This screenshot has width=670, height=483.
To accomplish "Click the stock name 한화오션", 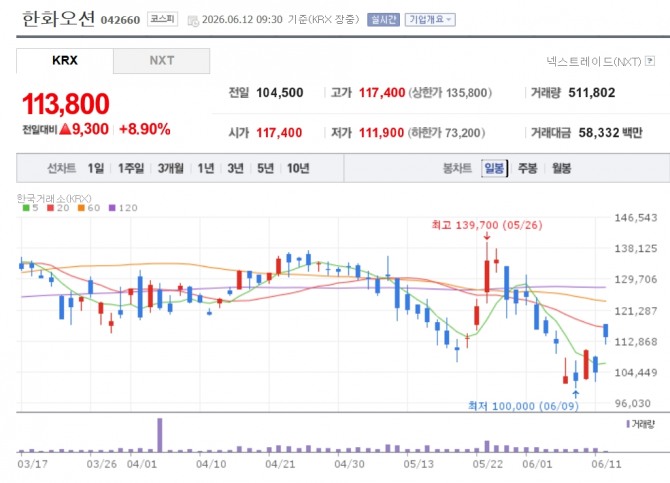I will coord(58,19).
